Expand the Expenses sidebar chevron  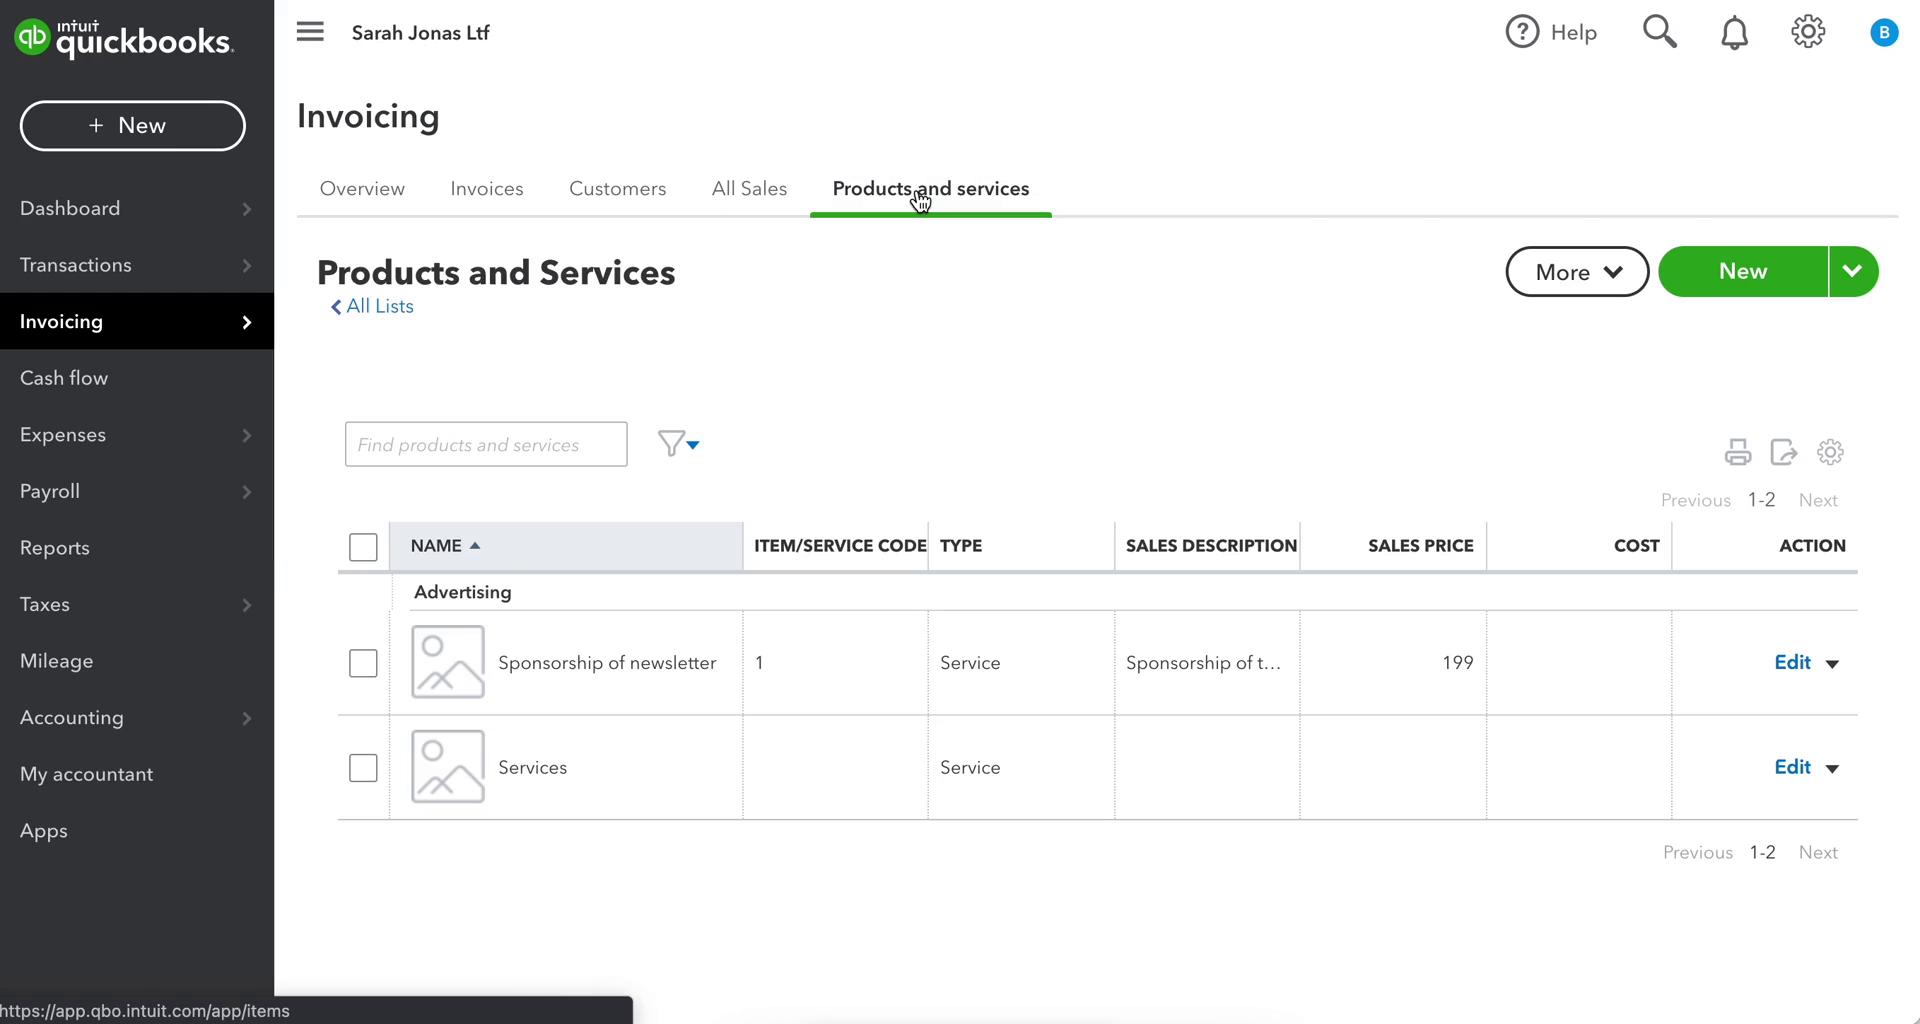tap(246, 435)
